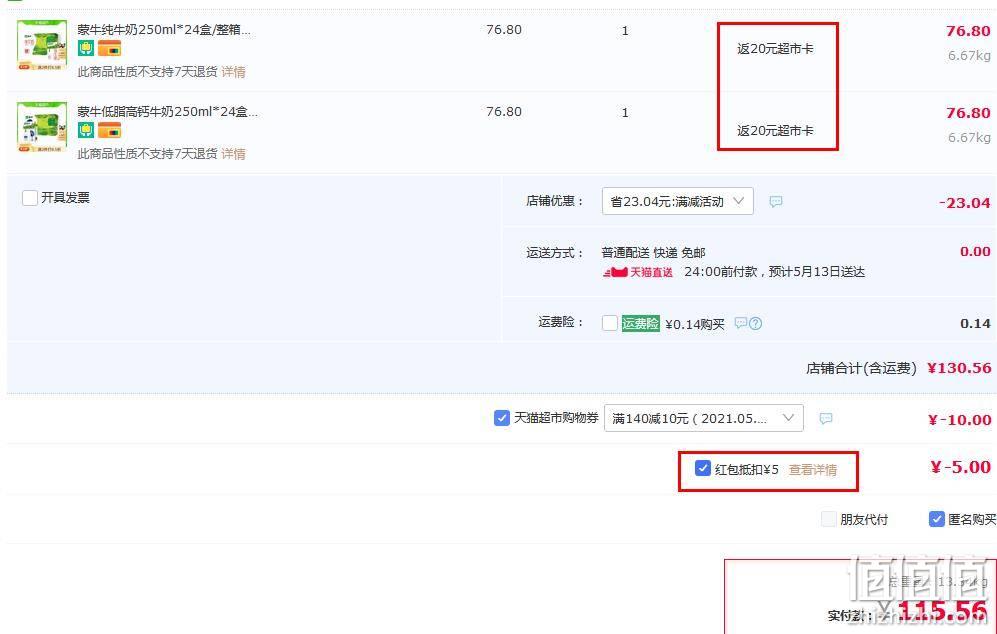Click the 天猫直送 logo icon
The width and height of the screenshot is (997, 634).
tap(638, 272)
